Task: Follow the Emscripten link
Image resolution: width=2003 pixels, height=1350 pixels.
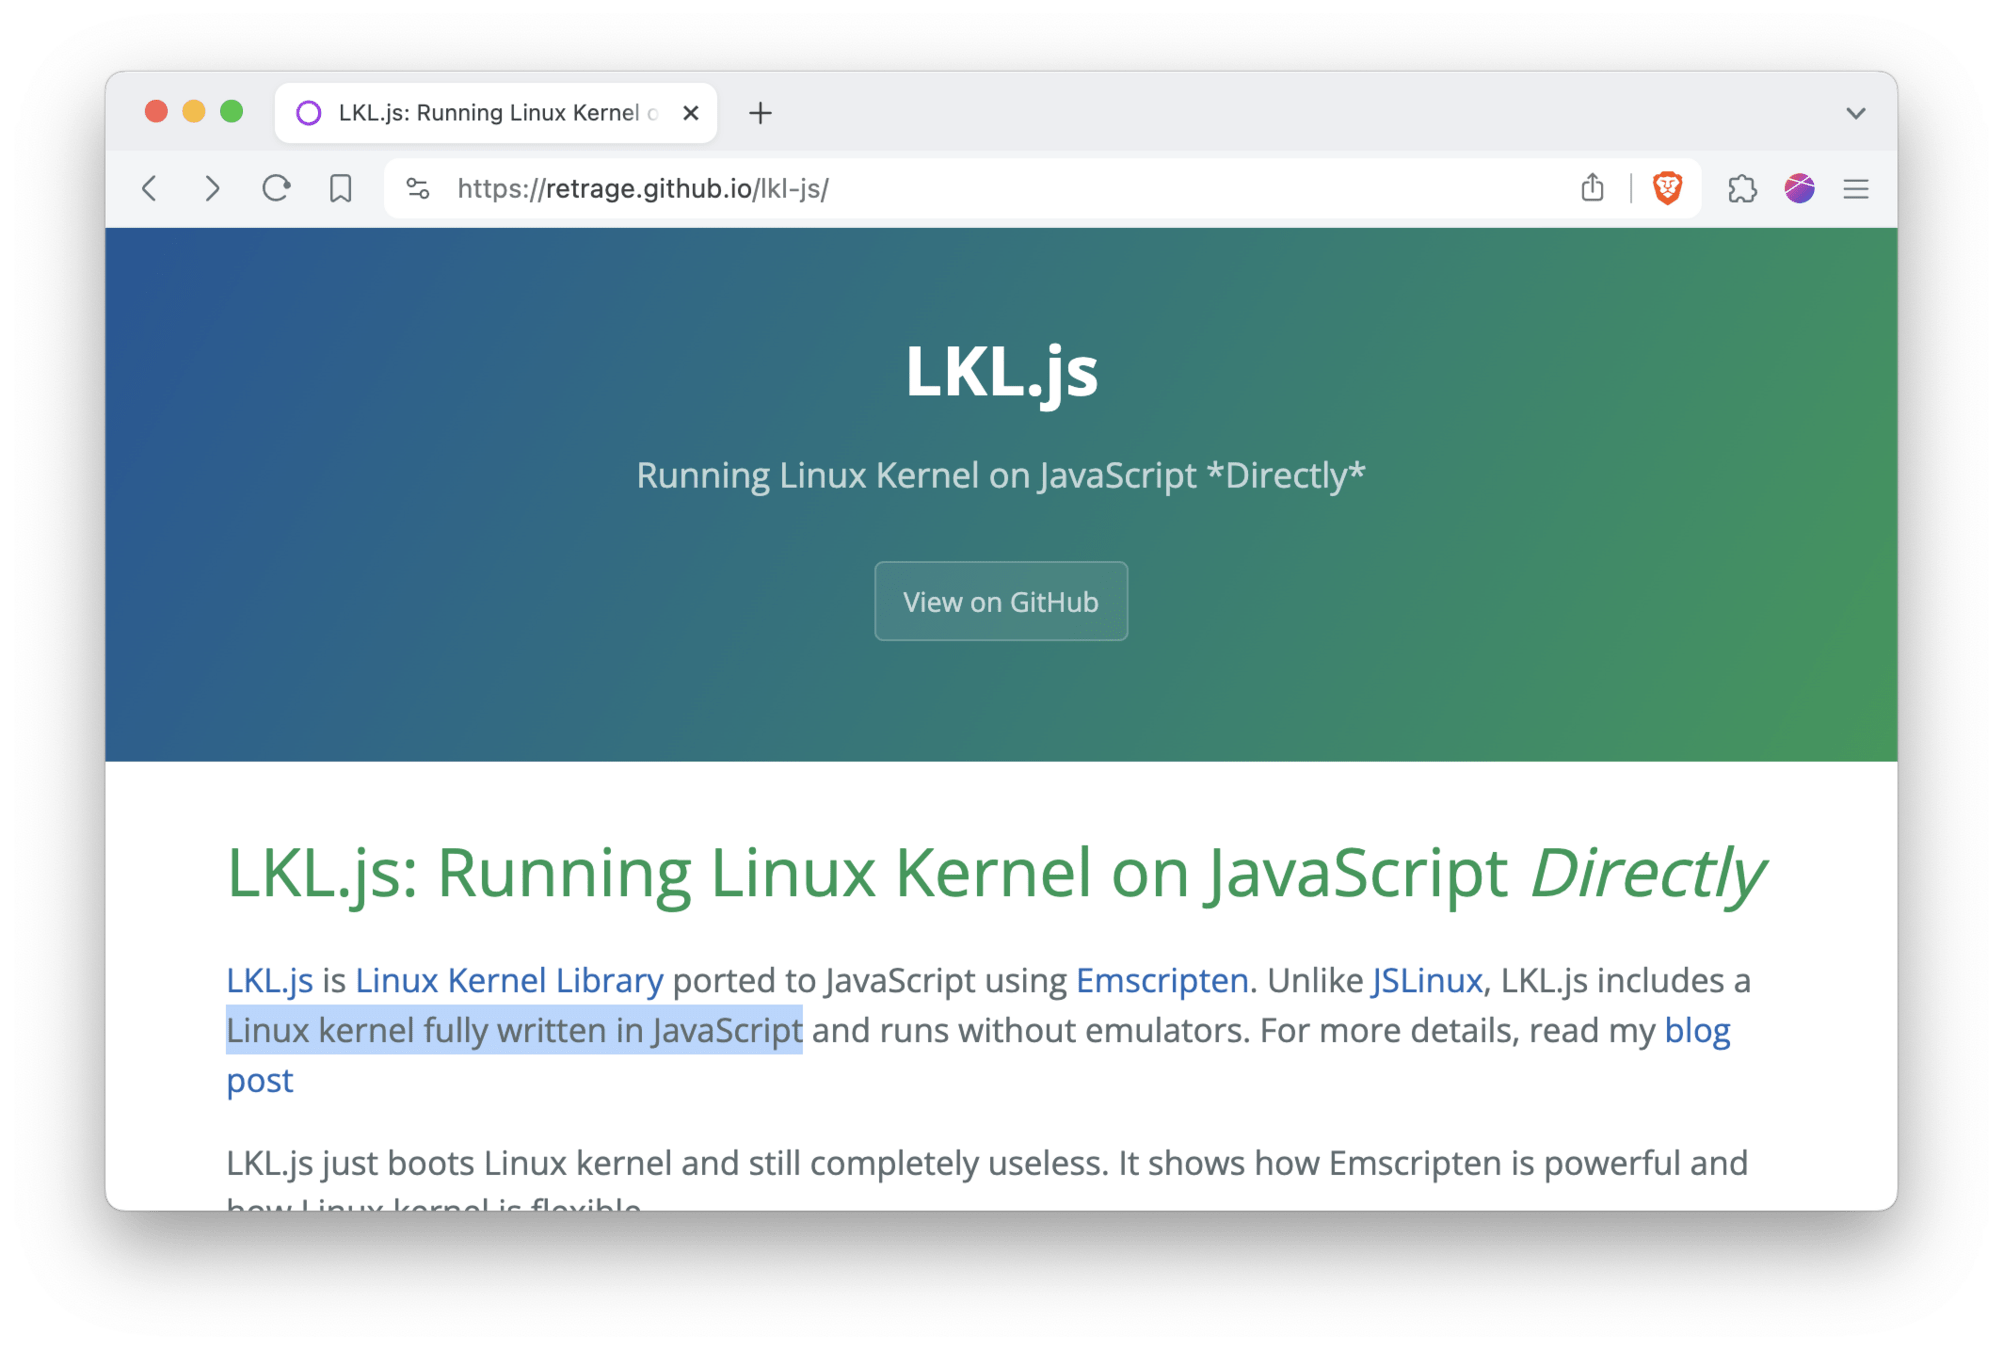Action: 1161,980
